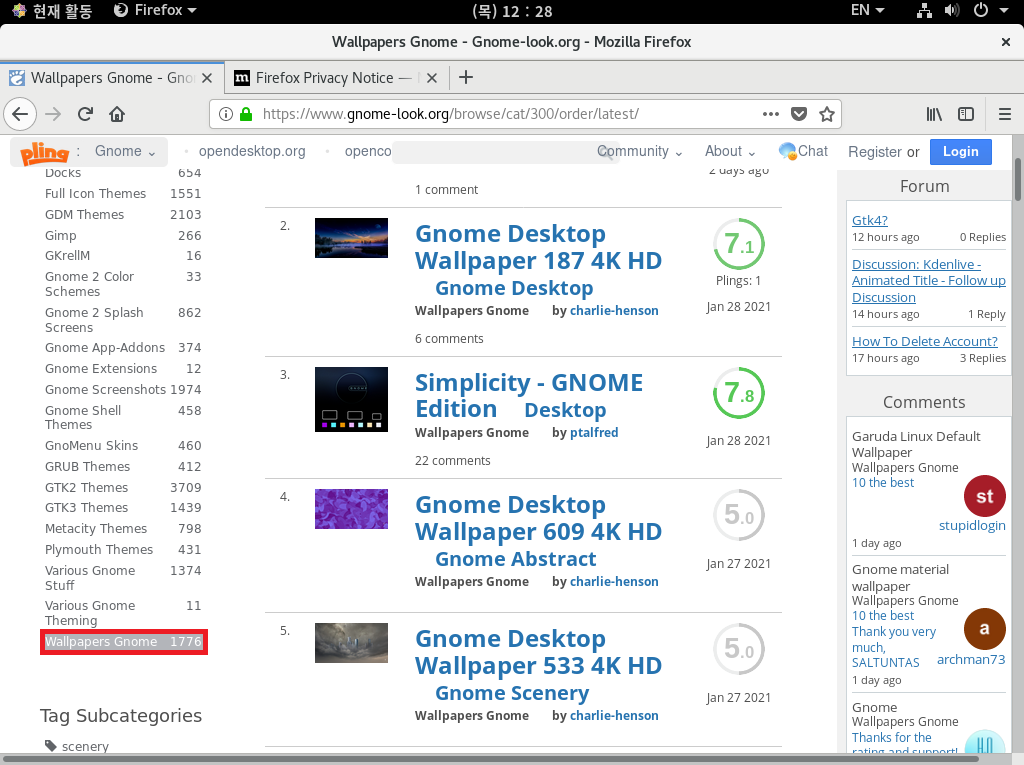The image size is (1024, 765).
Task: Open the activities overview button
Action: tap(53, 10)
